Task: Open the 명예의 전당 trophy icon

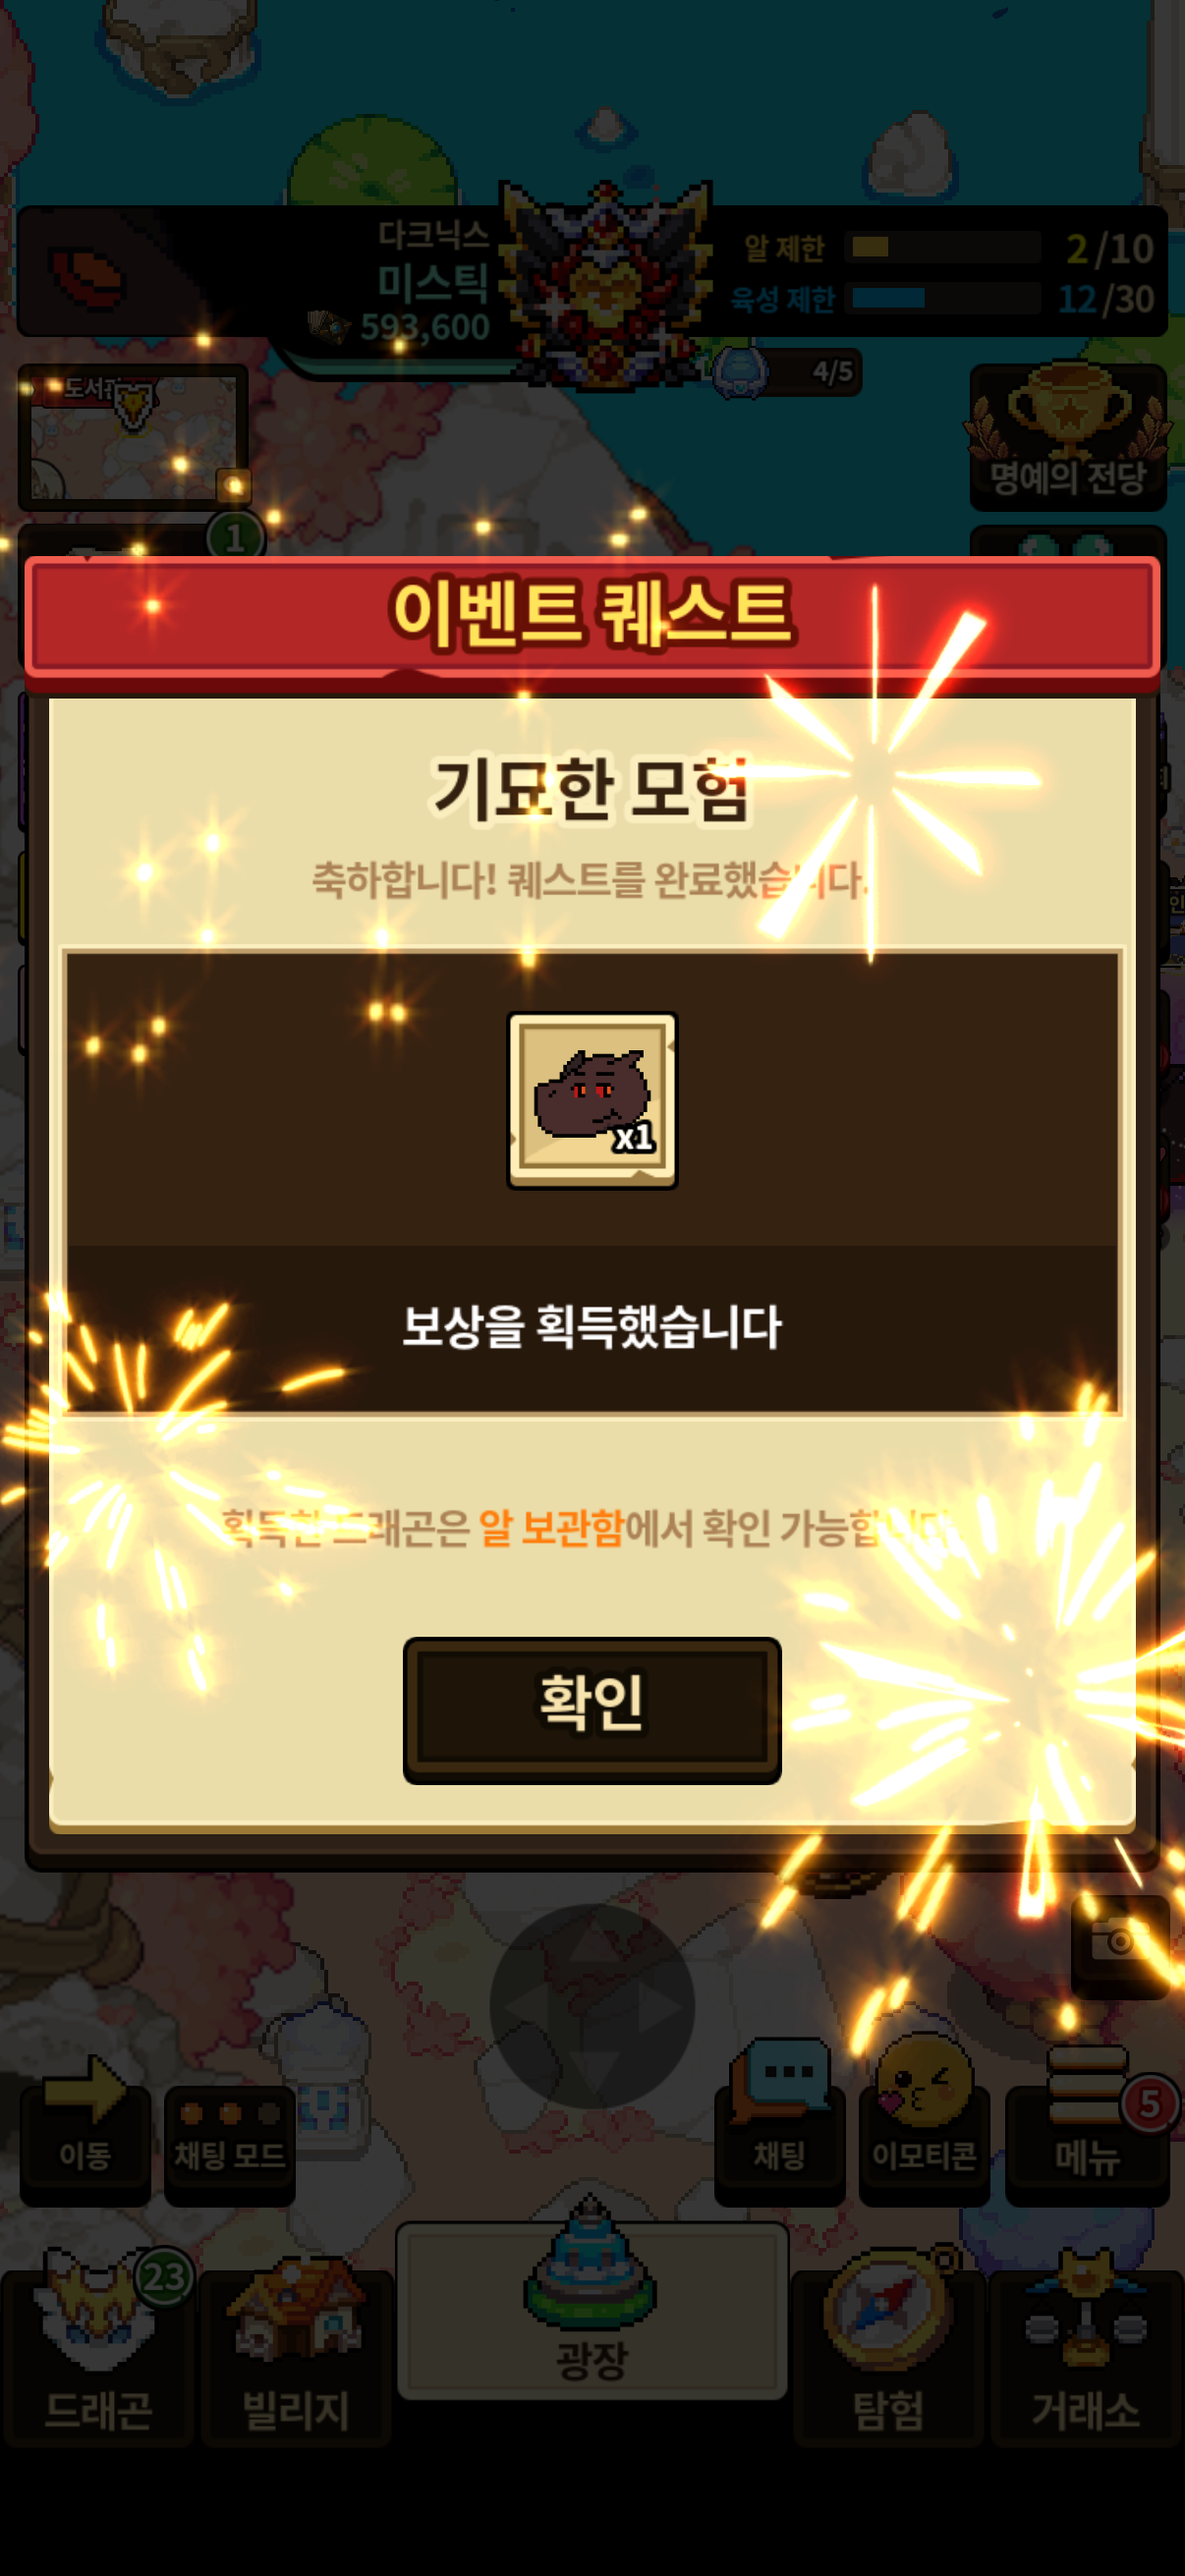Action: 1068,436
